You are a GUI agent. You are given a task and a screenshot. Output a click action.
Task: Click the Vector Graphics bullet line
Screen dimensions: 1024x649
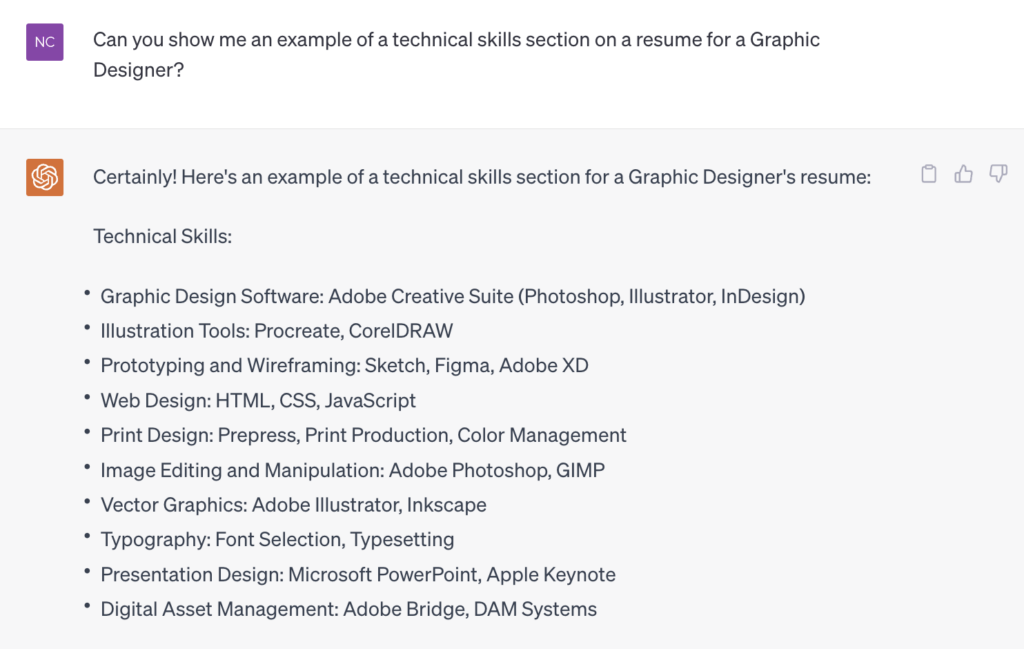pyautogui.click(x=293, y=505)
